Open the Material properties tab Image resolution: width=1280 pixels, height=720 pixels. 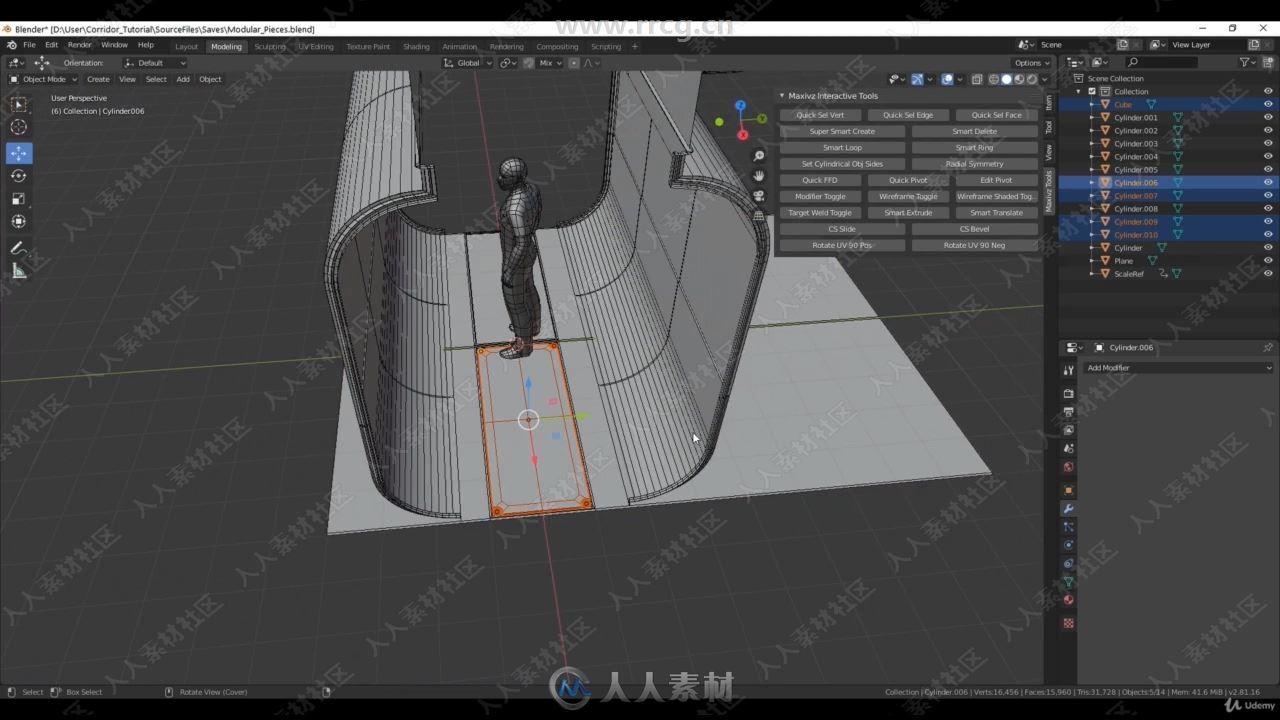(1068, 600)
